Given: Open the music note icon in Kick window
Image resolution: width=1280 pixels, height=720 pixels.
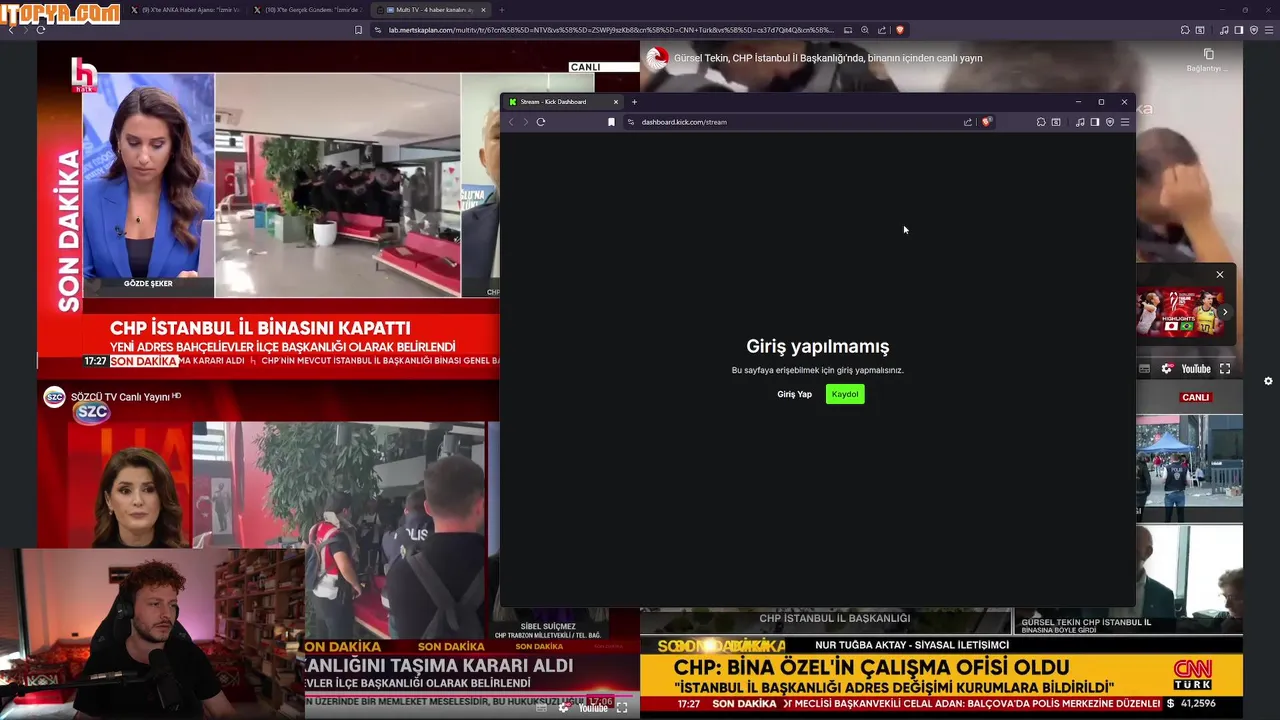Looking at the screenshot, I should click(1080, 122).
